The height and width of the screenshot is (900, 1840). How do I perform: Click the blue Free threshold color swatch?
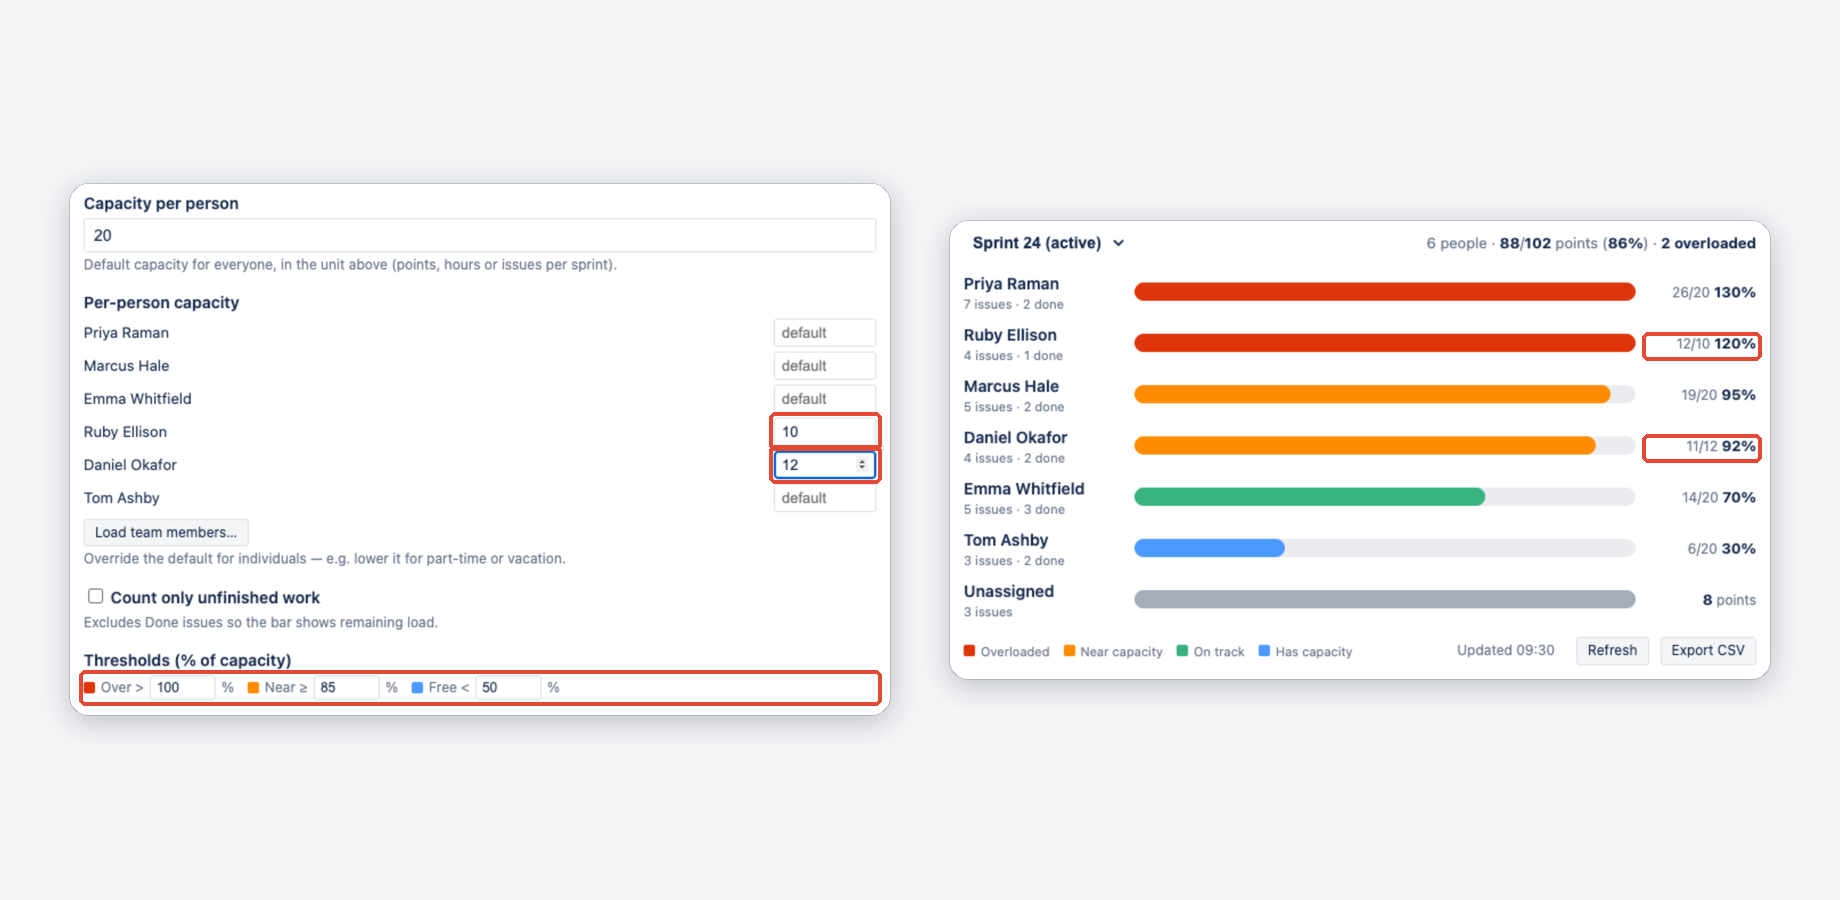pos(418,687)
